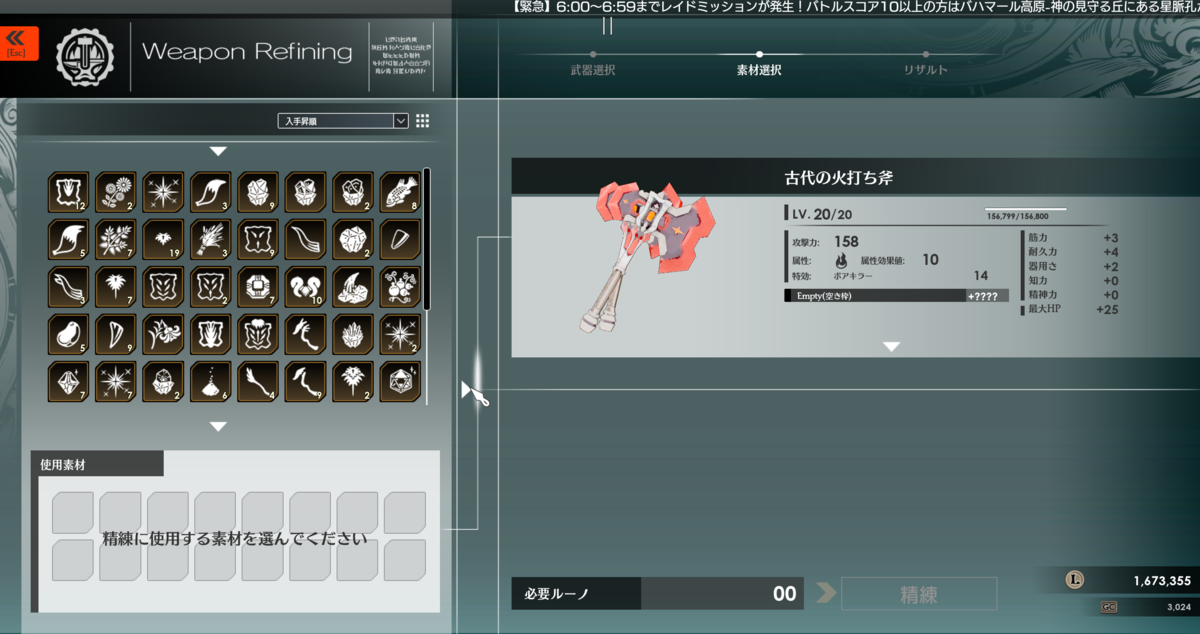Page up using arrow above material grid
Image resolution: width=1200 pixels, height=634 pixels.
(218, 151)
